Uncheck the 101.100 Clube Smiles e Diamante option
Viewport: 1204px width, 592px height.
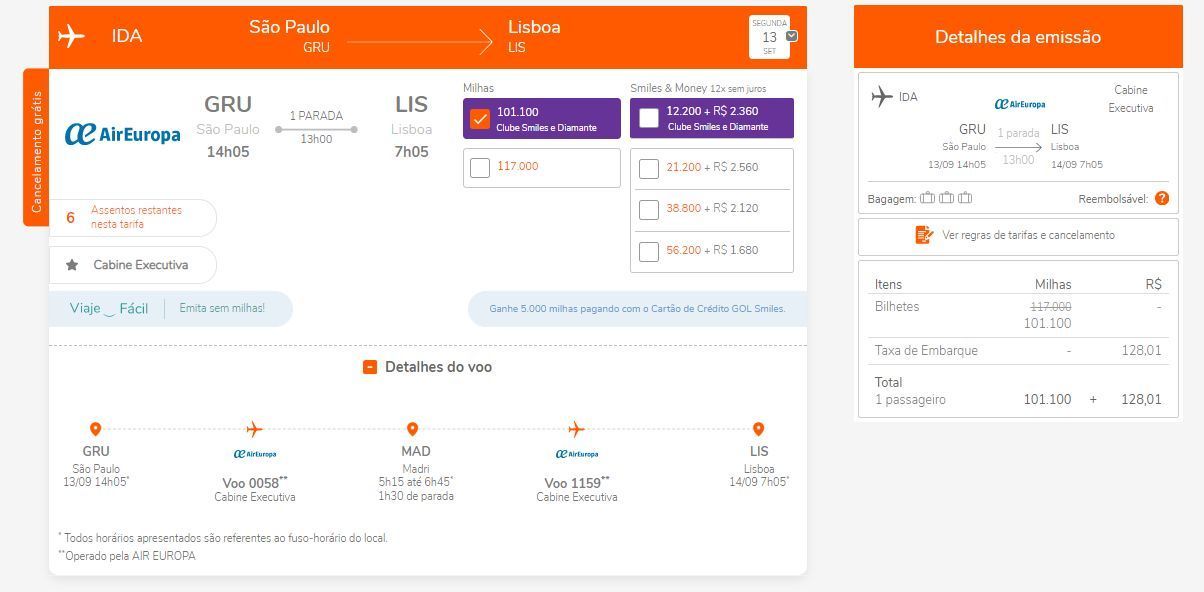(480, 119)
